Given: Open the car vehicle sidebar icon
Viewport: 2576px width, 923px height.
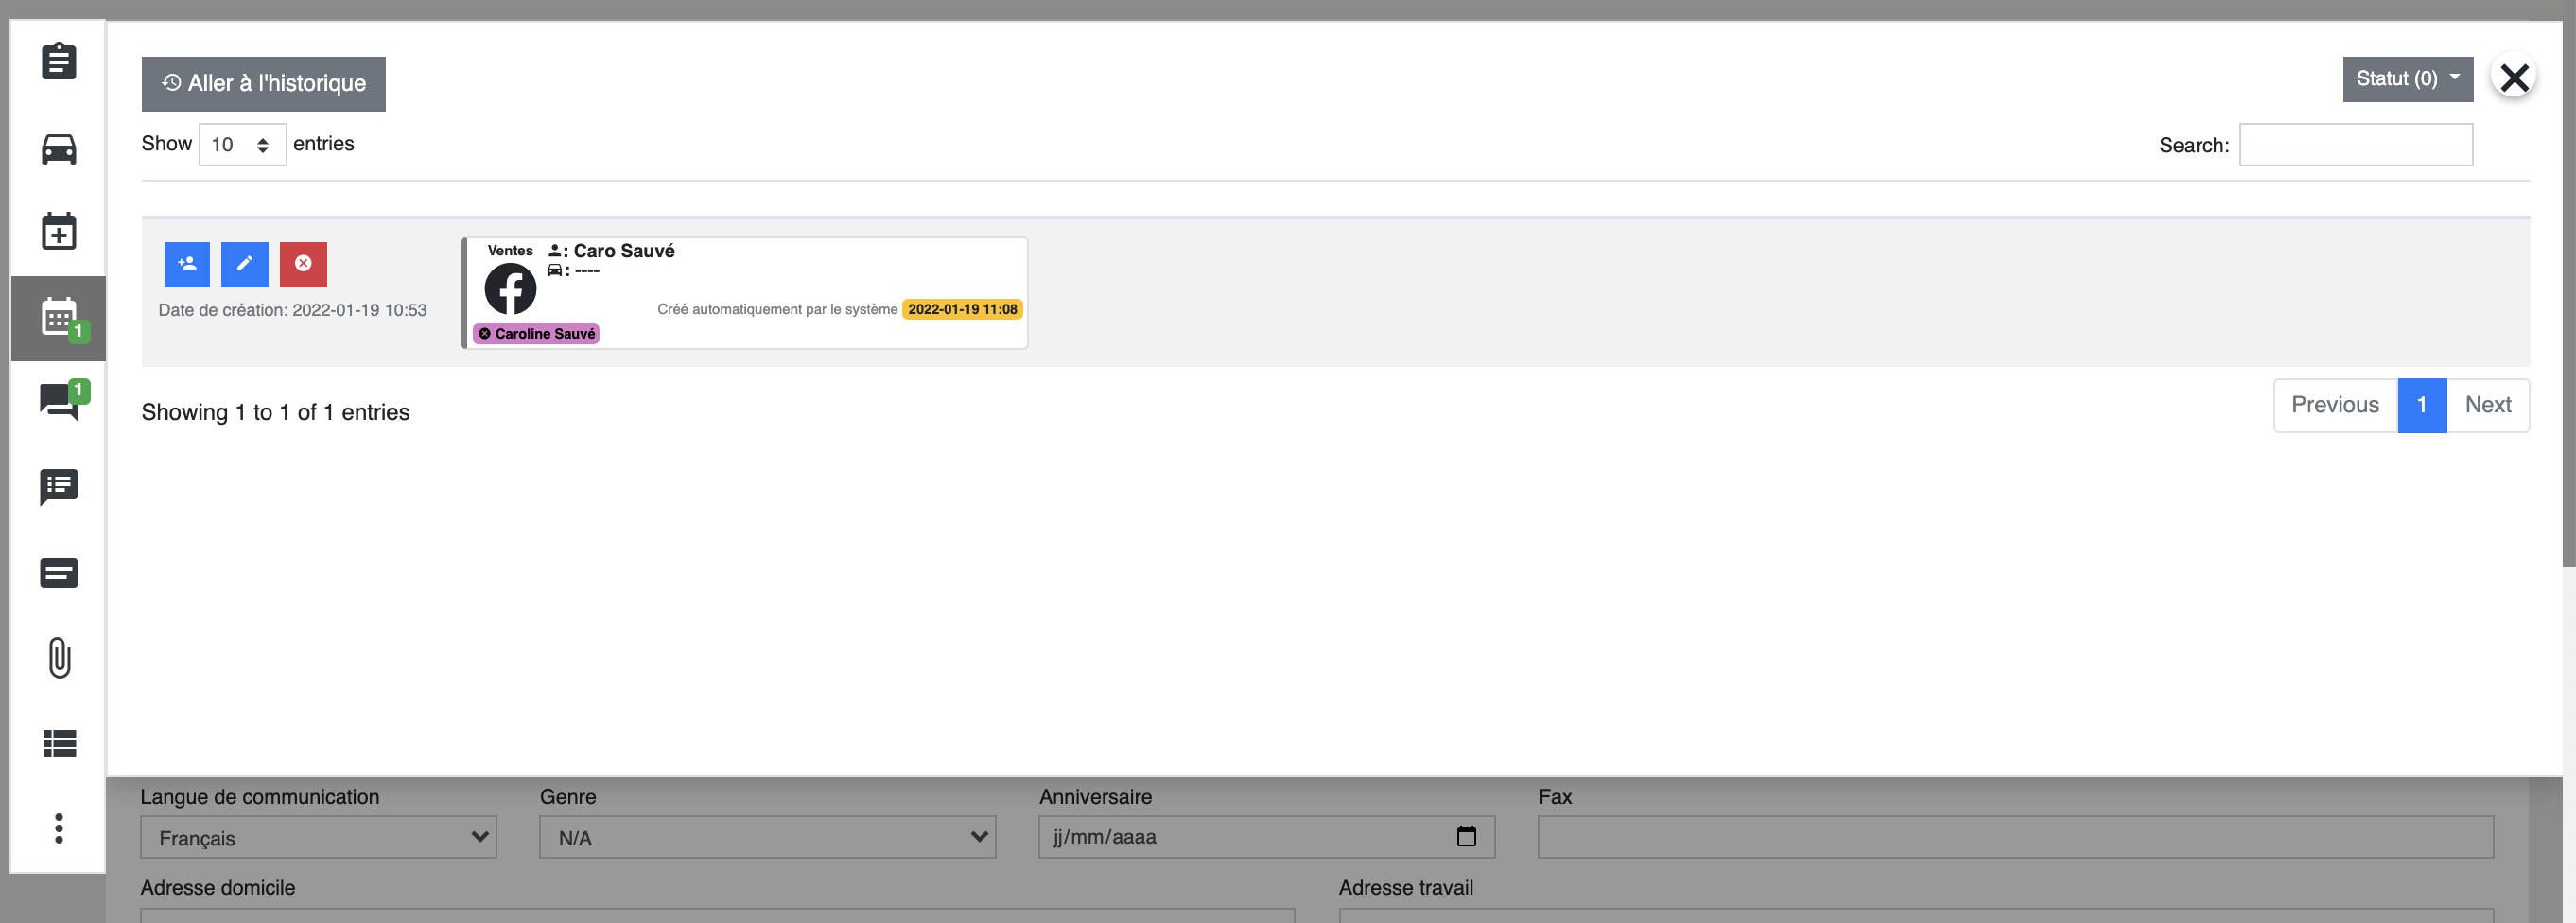Looking at the screenshot, I should [59, 149].
